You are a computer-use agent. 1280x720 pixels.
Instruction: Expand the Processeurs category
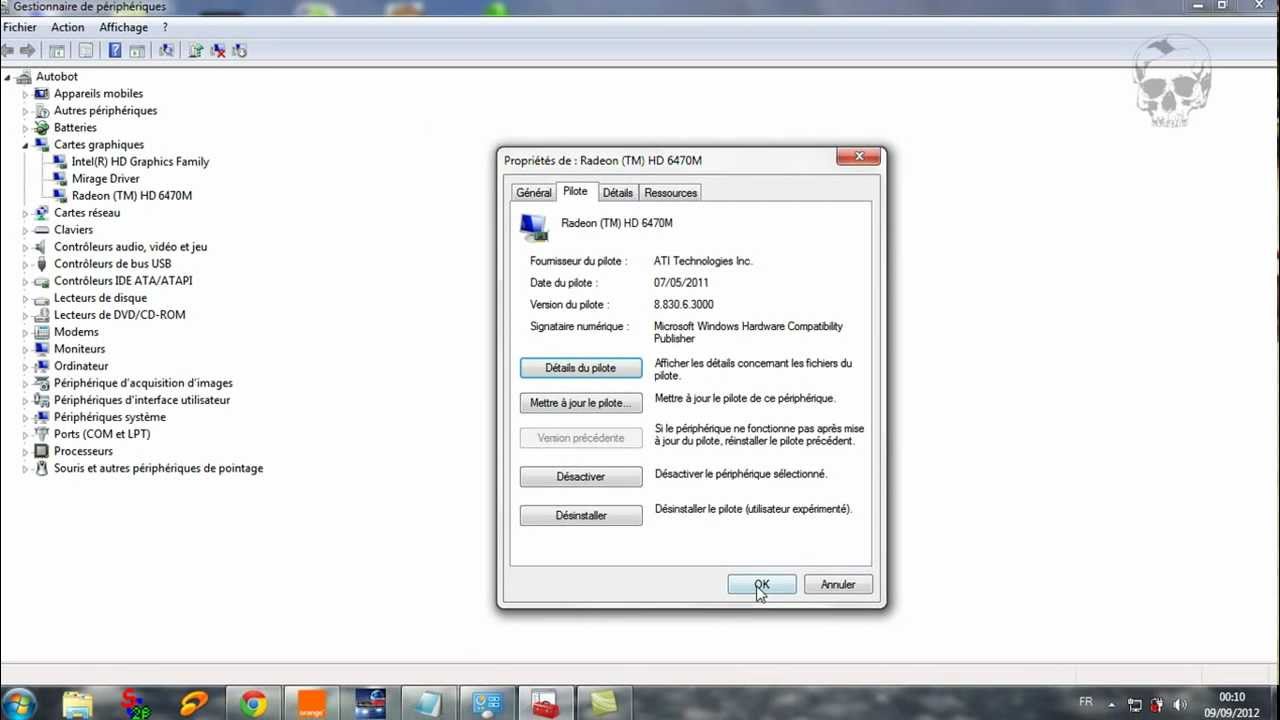[x=25, y=451]
